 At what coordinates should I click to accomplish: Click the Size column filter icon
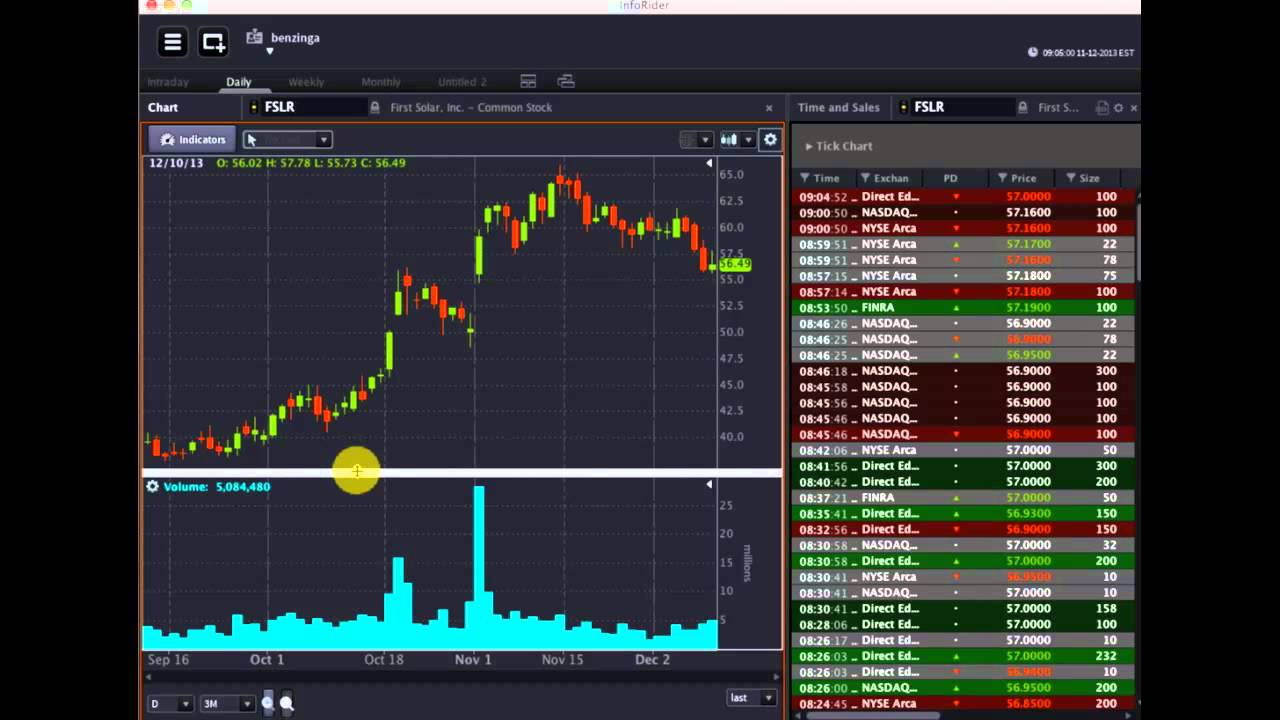1070,178
